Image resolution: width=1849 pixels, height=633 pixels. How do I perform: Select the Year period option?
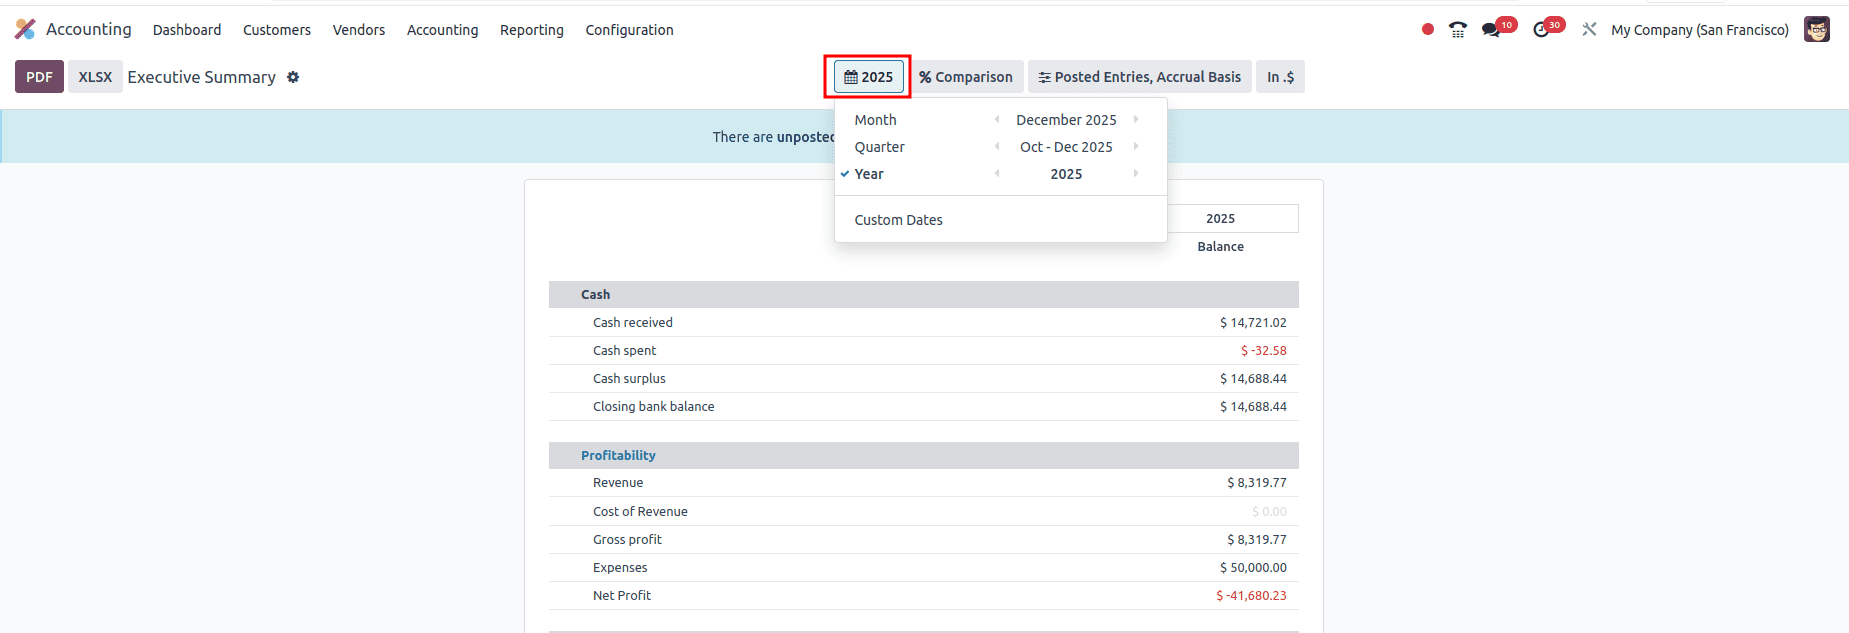869,174
